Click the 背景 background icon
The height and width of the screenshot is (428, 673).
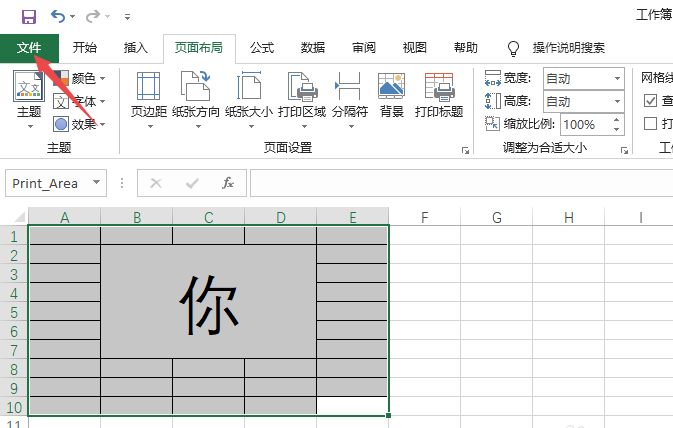[x=391, y=86]
